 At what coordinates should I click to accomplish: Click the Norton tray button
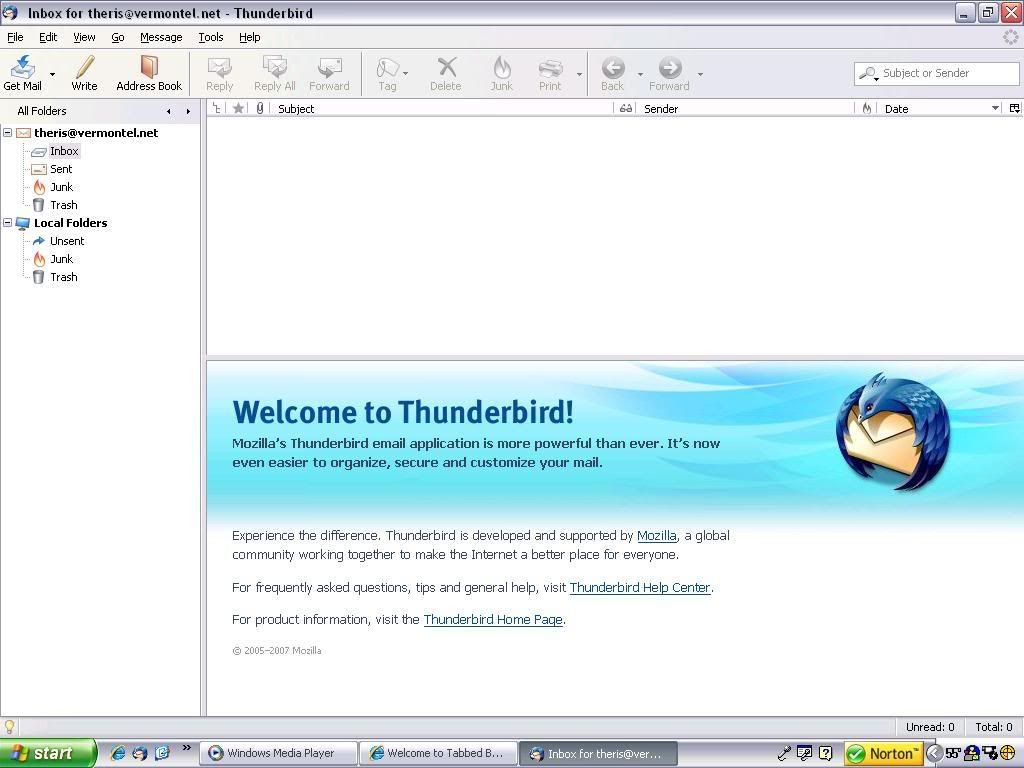pos(883,754)
